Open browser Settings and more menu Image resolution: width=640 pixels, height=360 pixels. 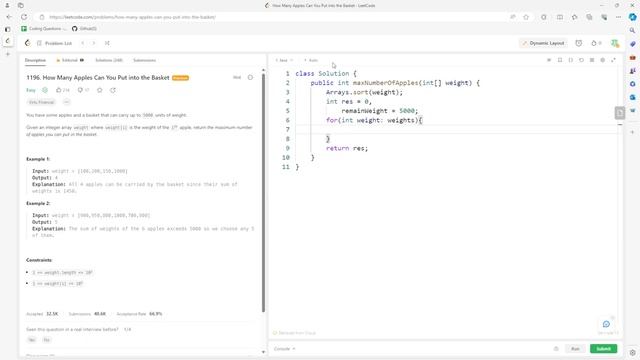point(618,17)
